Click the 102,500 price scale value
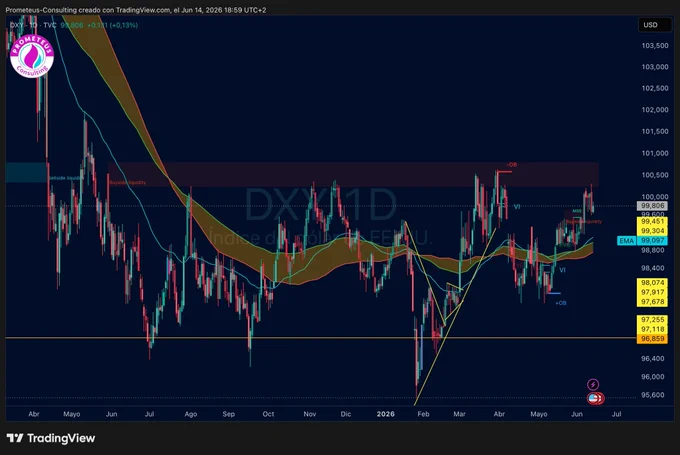Image resolution: width=680 pixels, height=455 pixels. [655, 88]
